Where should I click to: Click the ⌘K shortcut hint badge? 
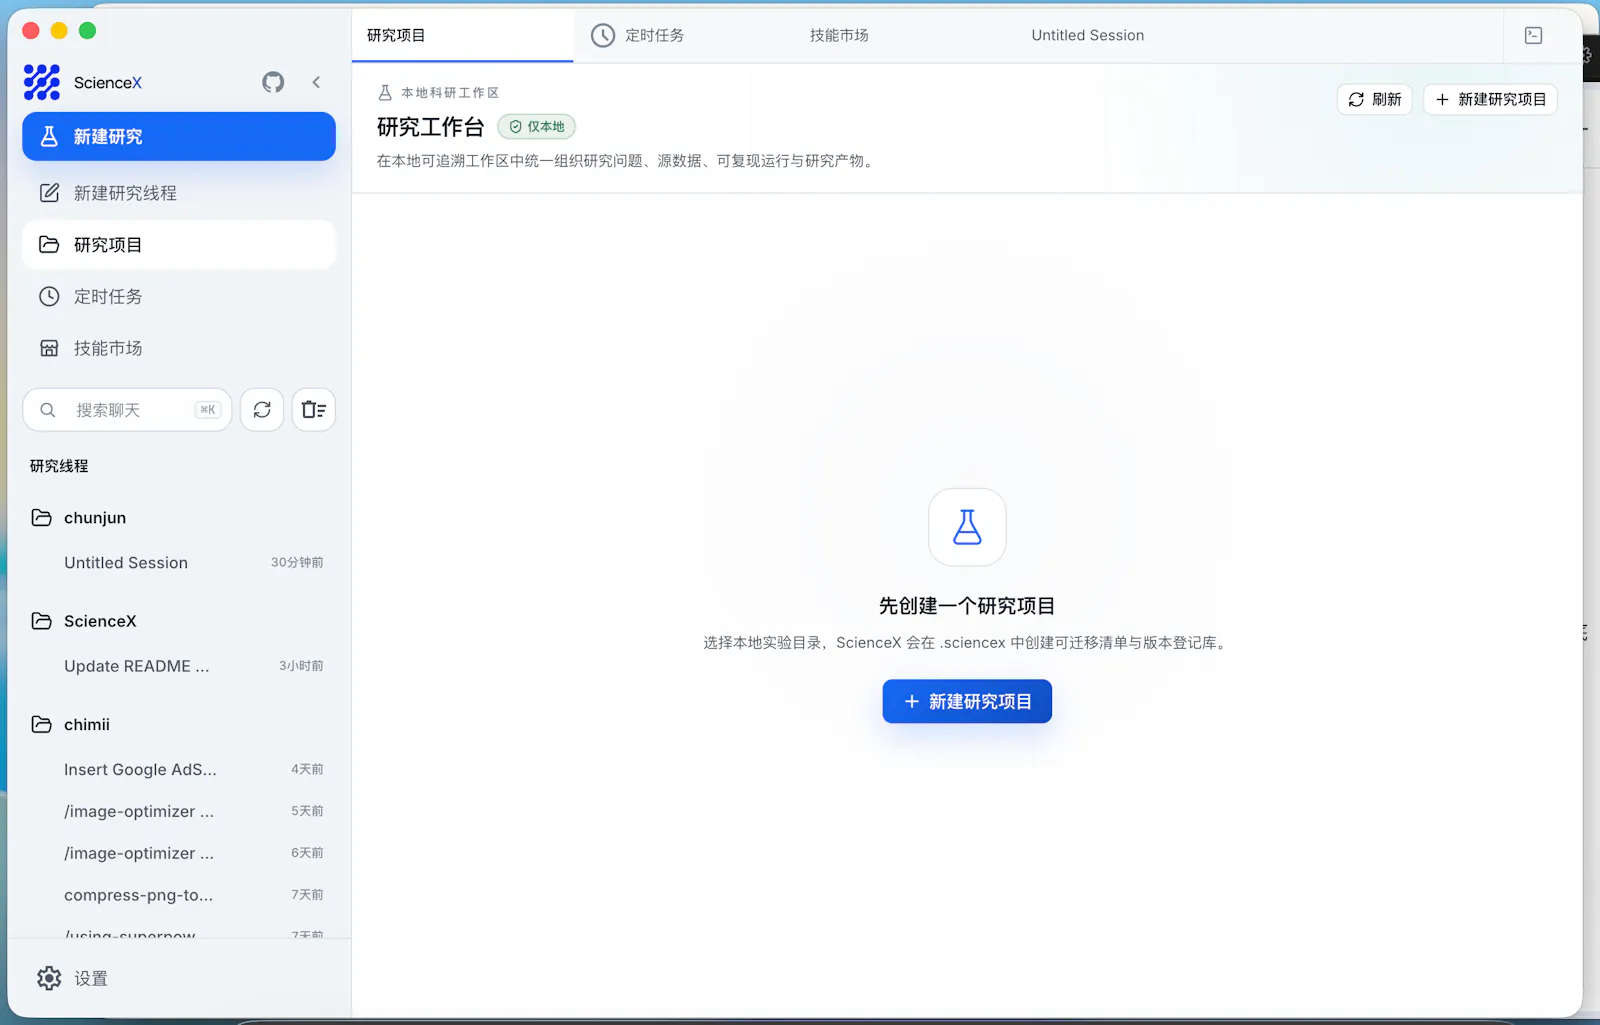(x=207, y=410)
